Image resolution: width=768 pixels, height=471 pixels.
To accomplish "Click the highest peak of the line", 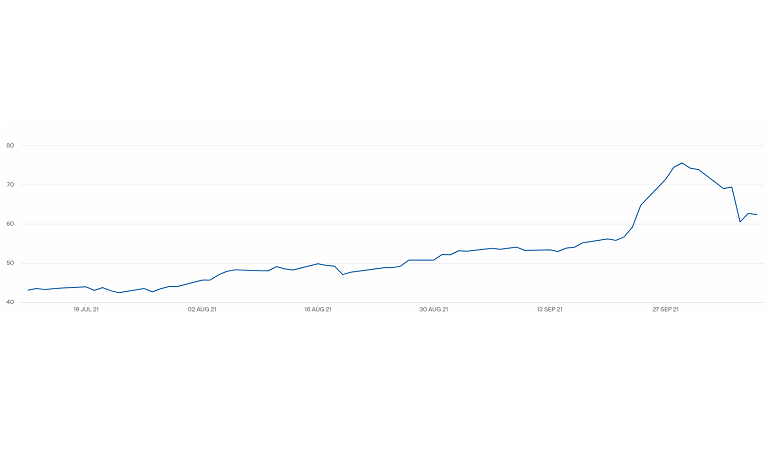I will click(682, 163).
